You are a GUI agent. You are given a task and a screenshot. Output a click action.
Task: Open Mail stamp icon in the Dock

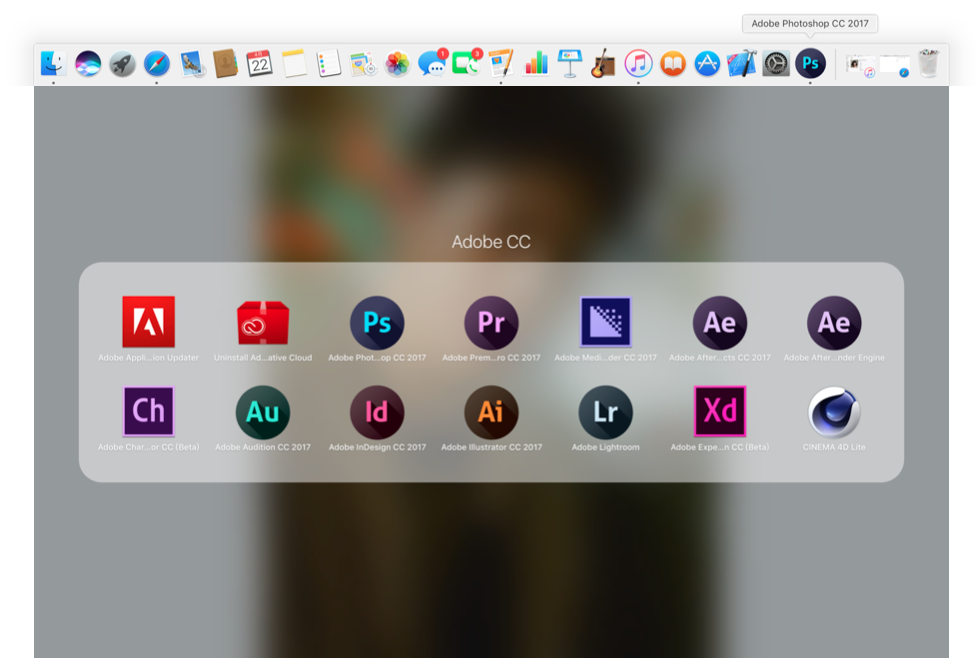[x=192, y=64]
